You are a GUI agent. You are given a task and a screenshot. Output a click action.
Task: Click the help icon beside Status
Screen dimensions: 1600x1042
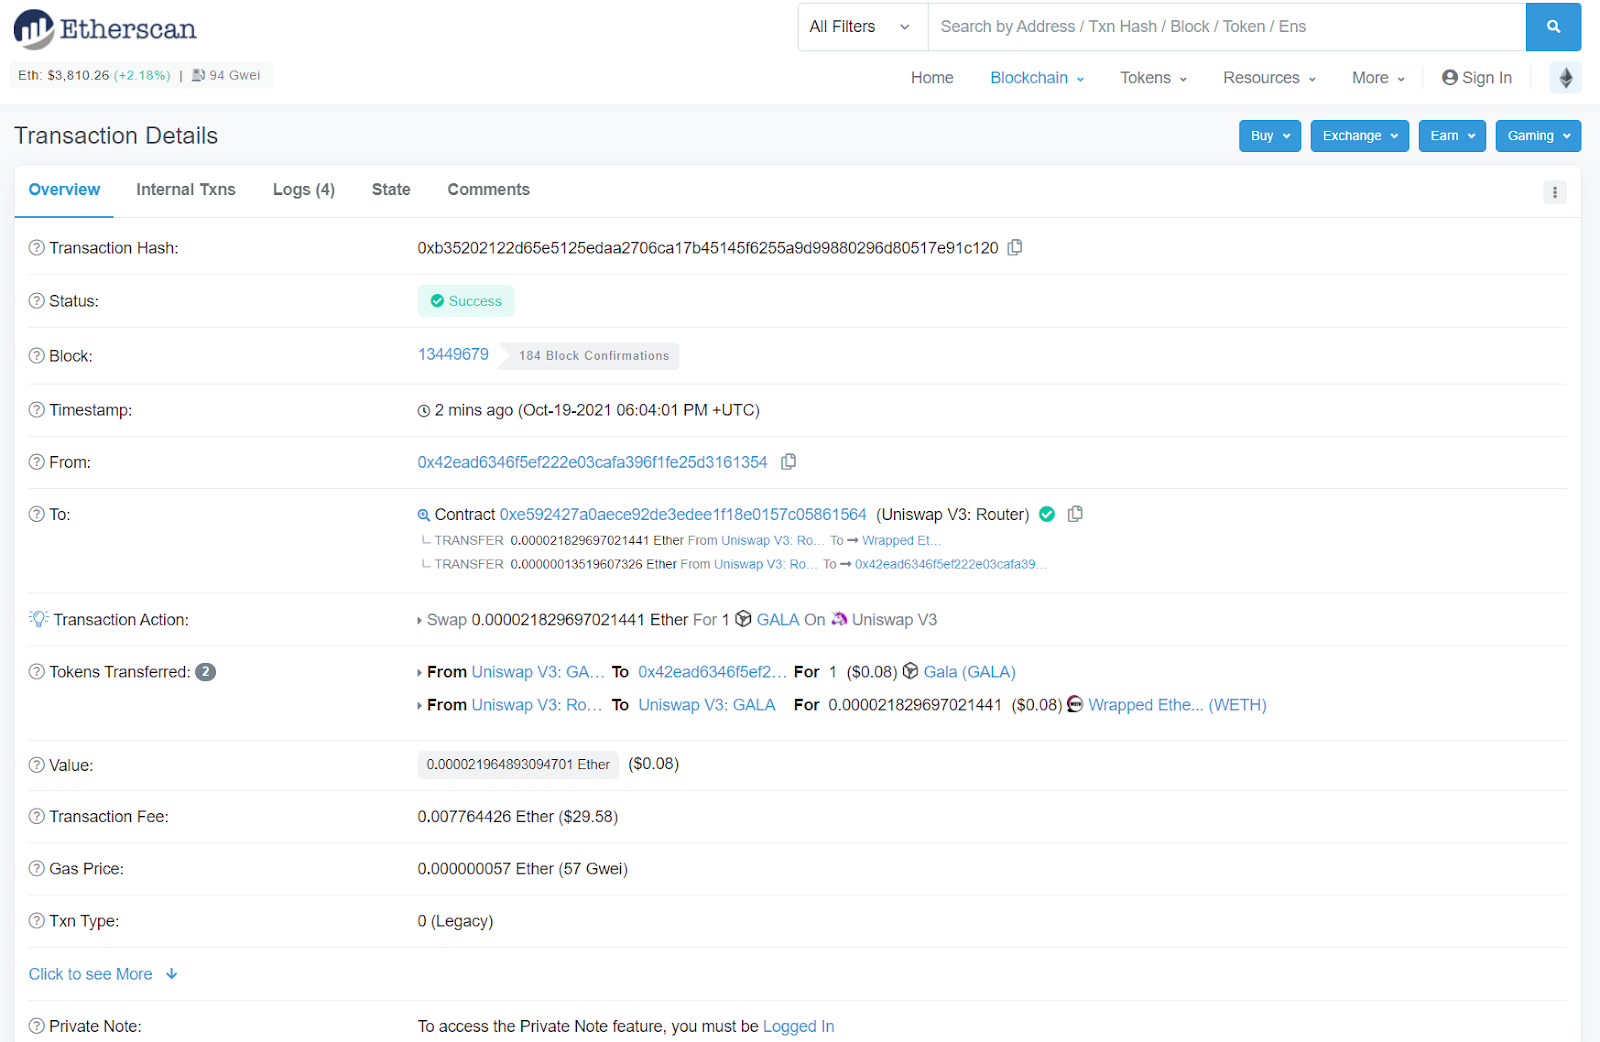[x=37, y=301]
